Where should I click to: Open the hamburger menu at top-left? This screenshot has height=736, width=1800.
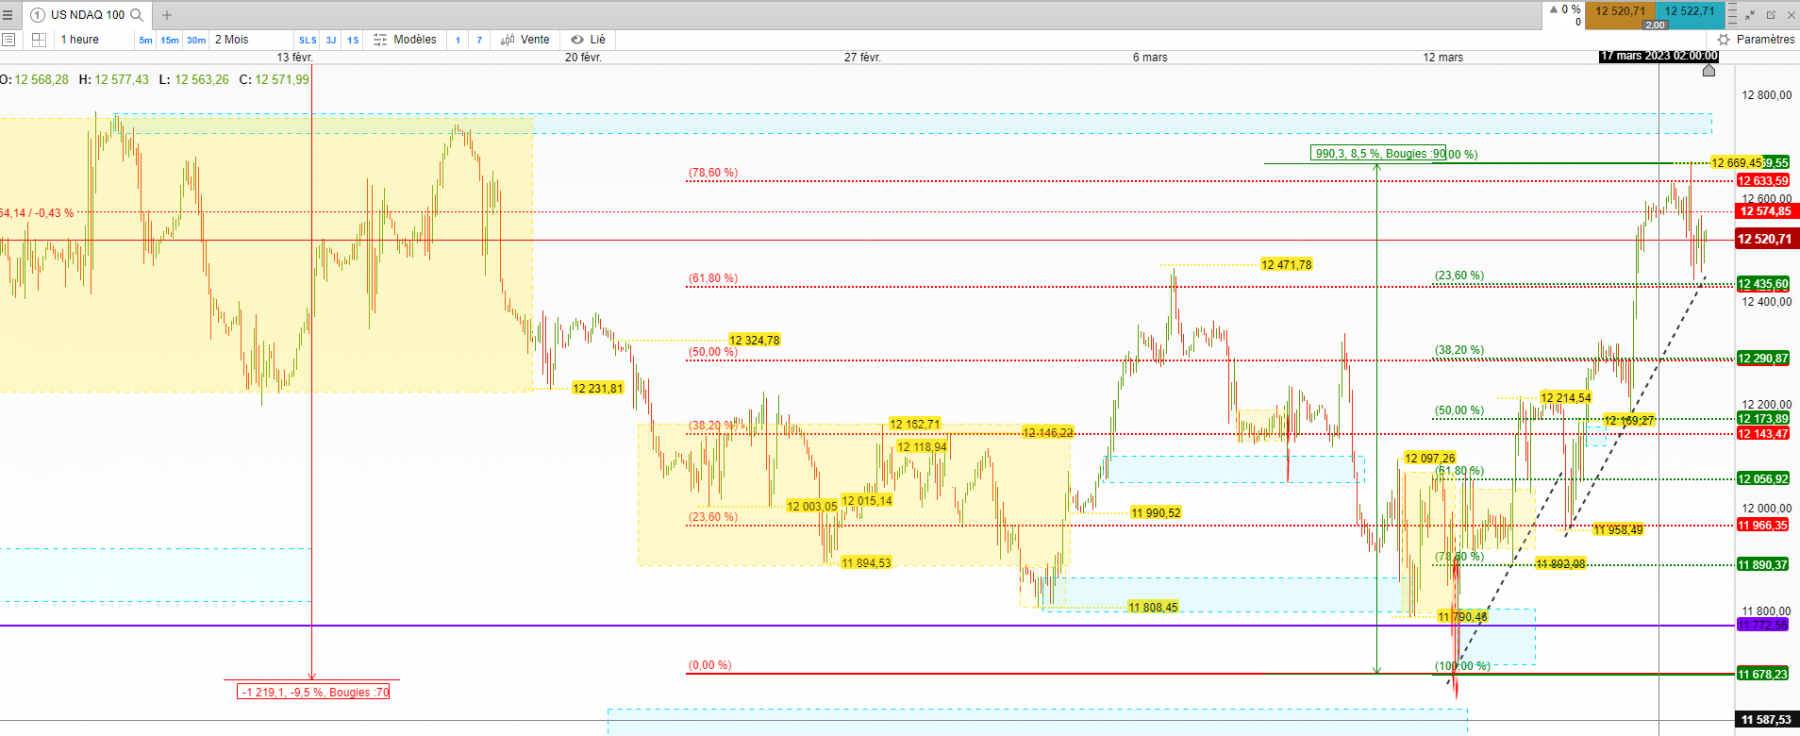8,15
